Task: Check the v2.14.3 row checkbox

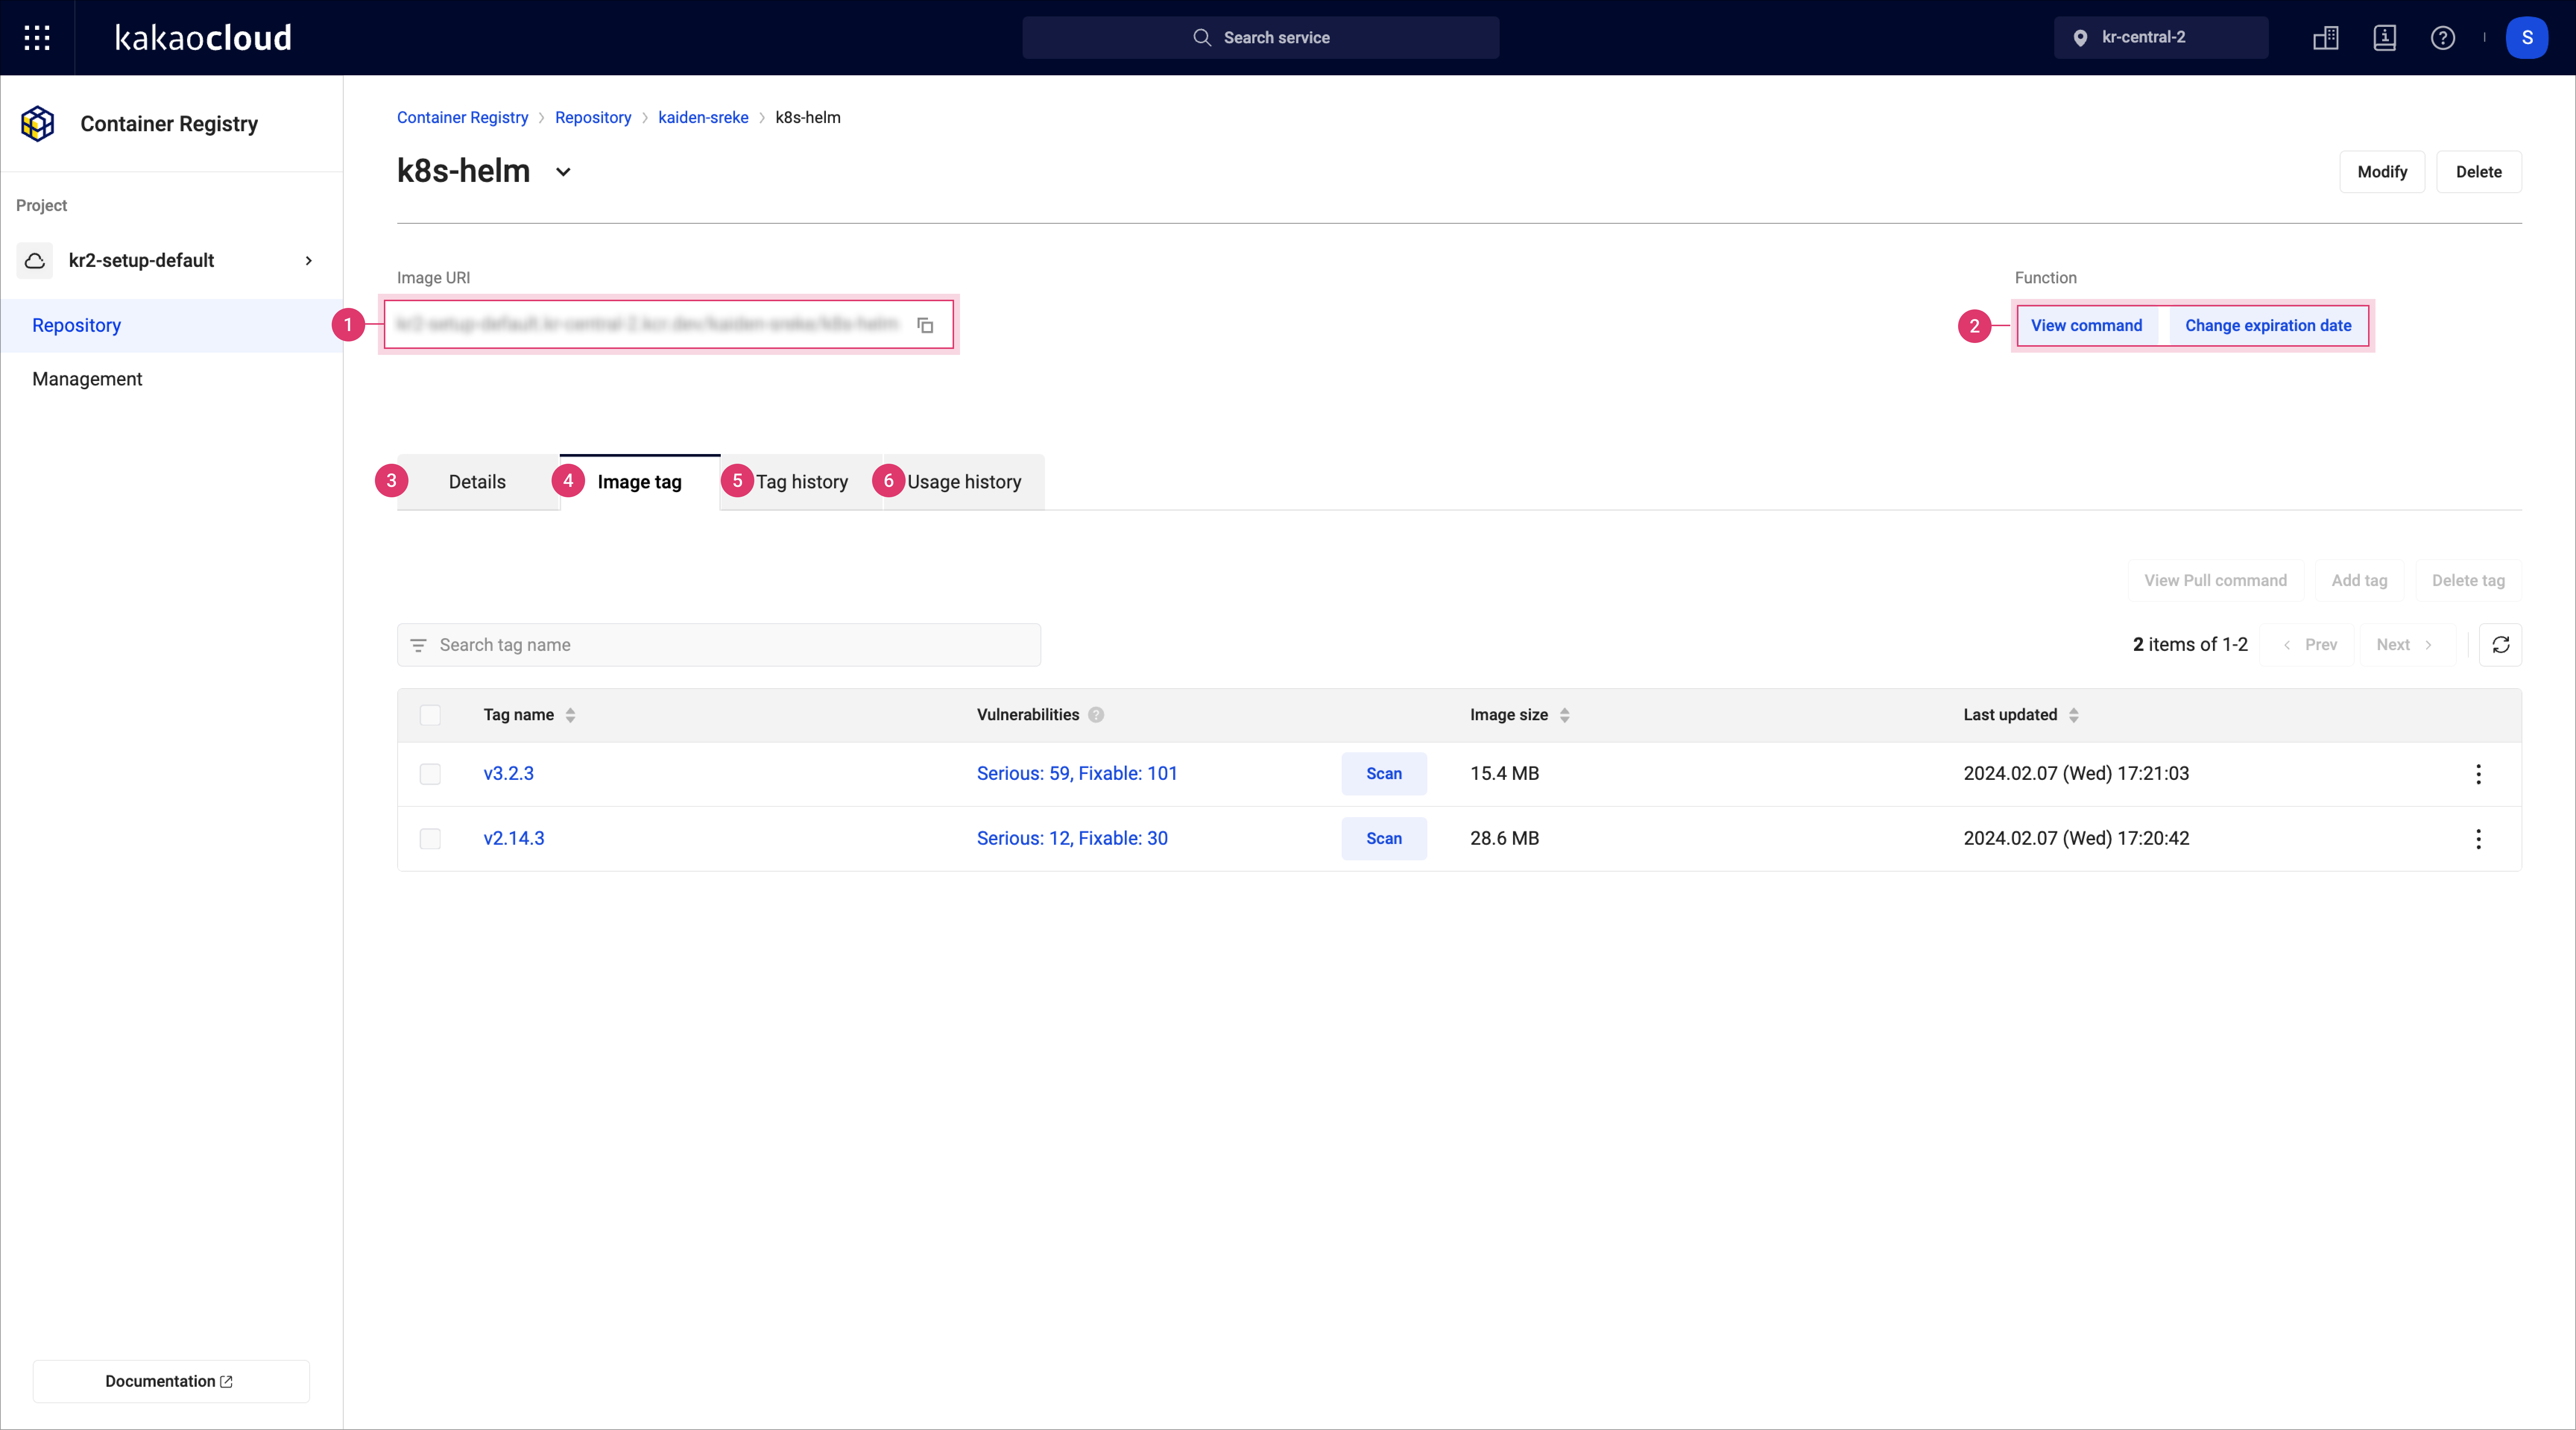Action: 430,839
